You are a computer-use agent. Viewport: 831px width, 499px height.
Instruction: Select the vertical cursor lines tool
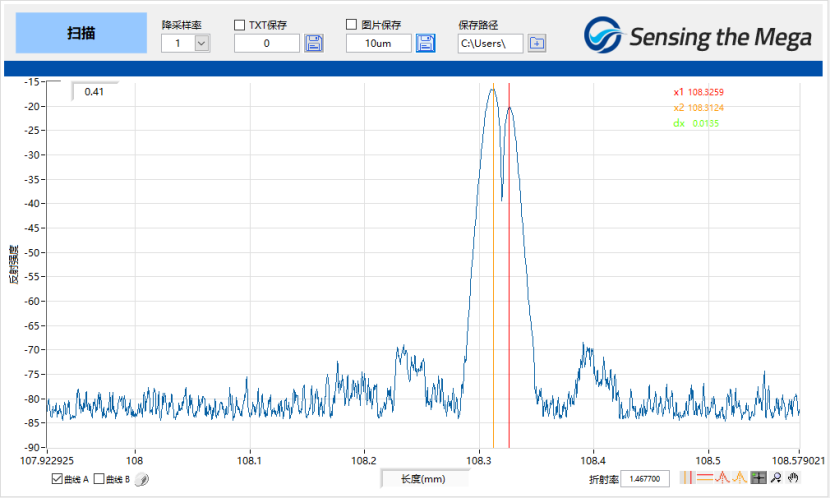click(x=687, y=478)
